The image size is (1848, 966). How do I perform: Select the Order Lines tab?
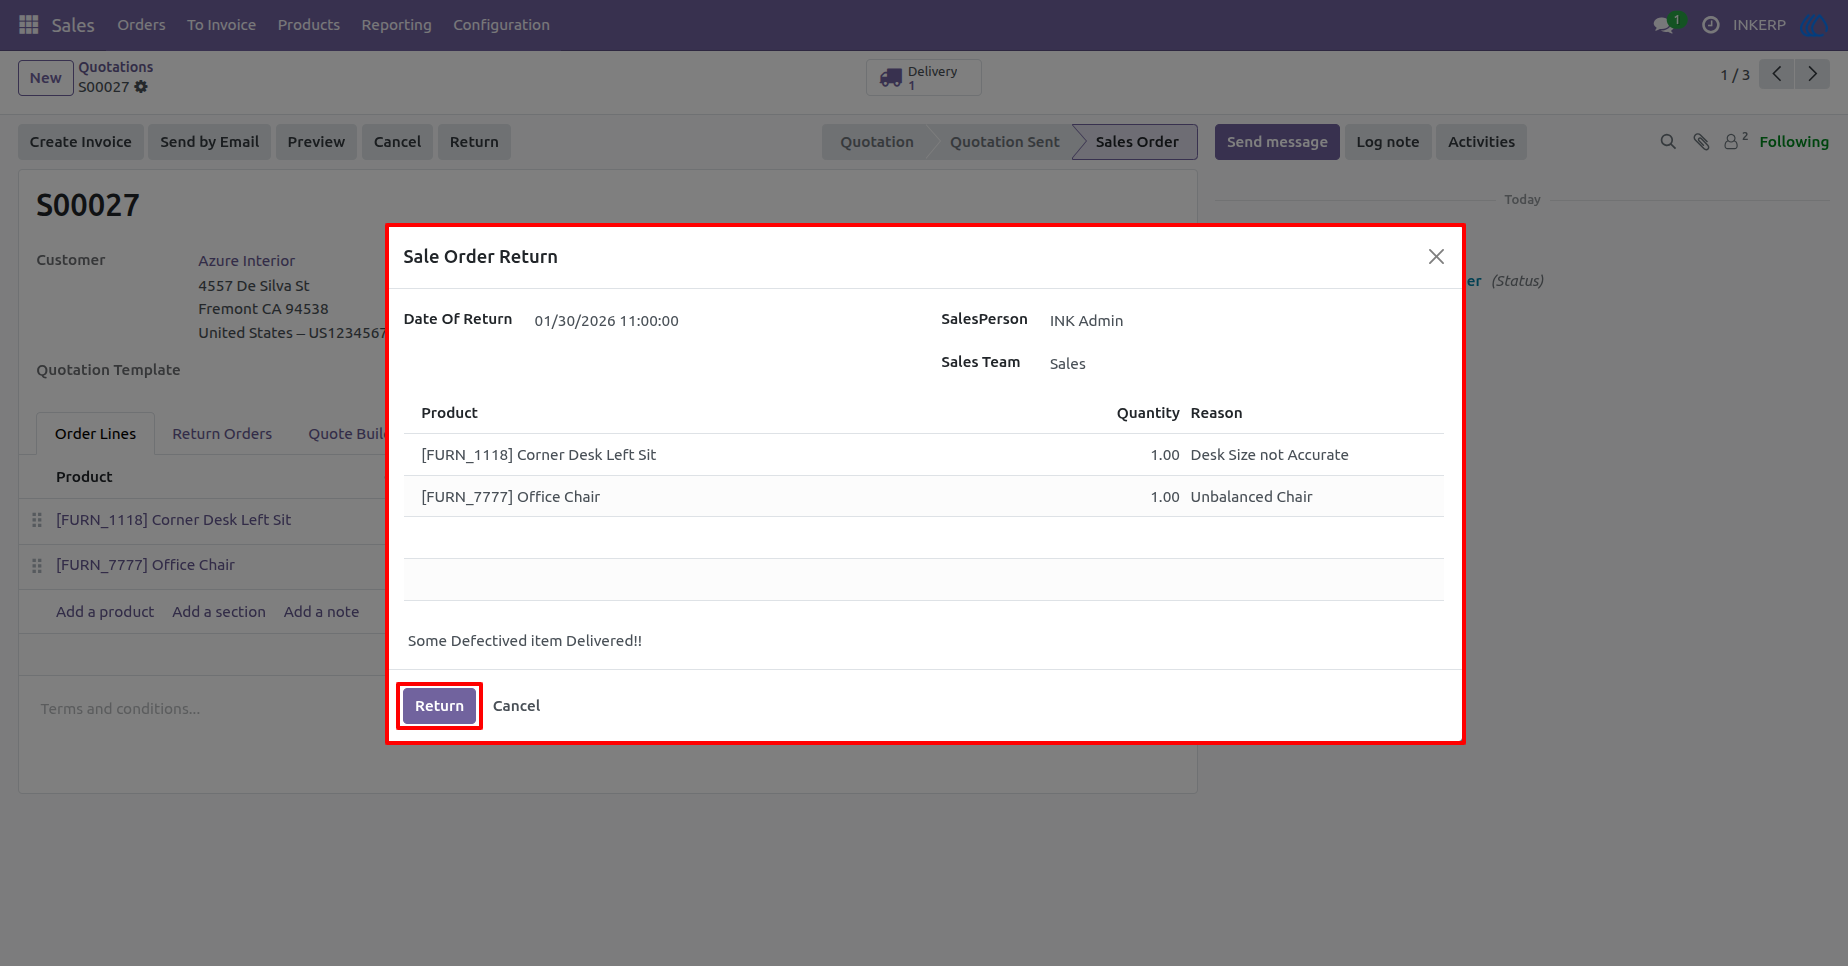95,434
